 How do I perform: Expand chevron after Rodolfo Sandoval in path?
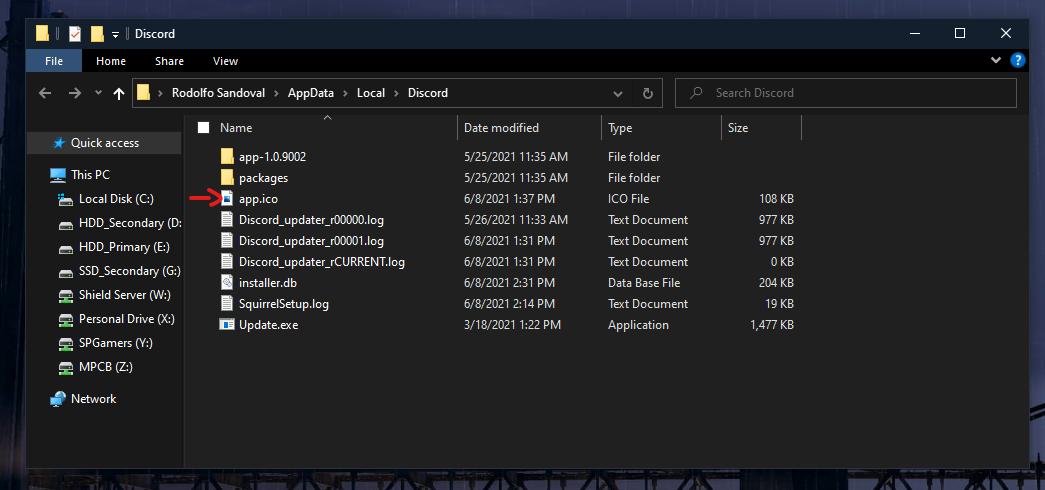(279, 93)
